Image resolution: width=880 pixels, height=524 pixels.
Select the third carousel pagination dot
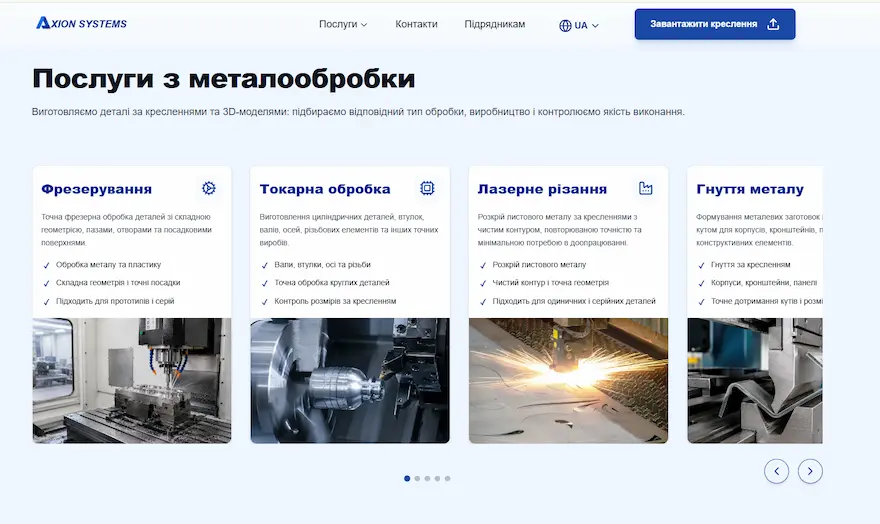pos(427,479)
